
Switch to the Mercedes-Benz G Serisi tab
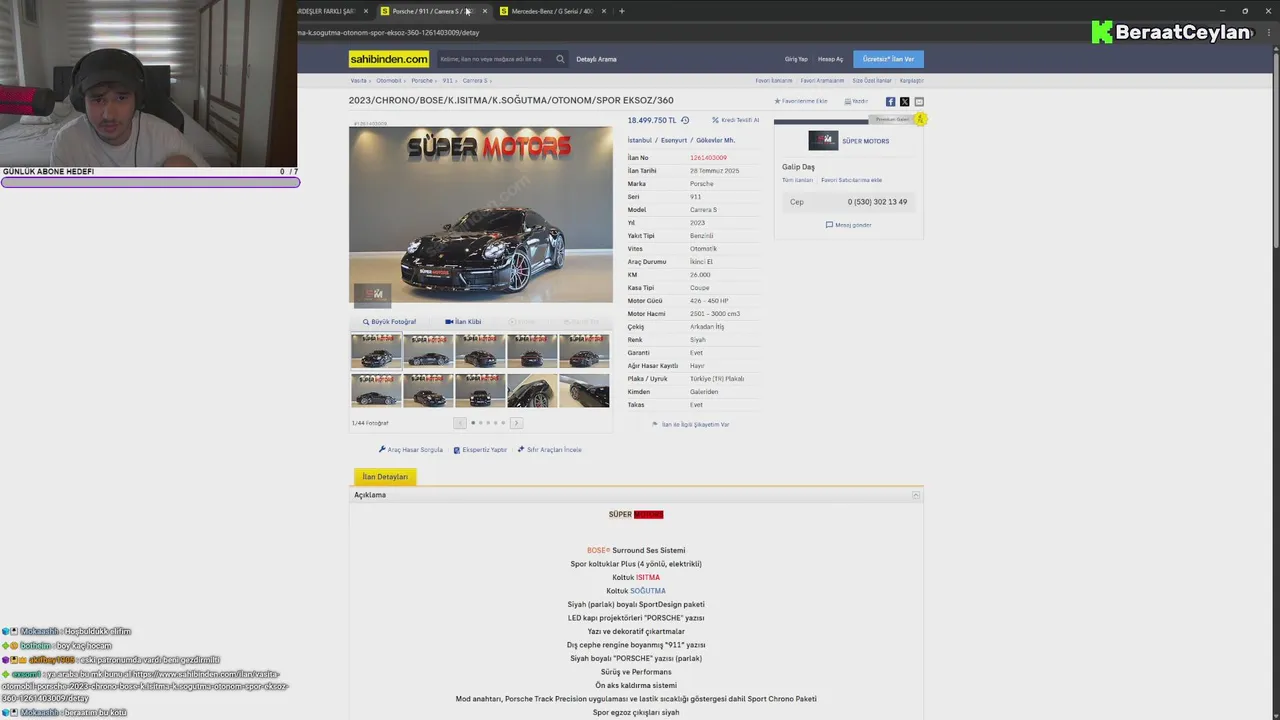coord(552,11)
